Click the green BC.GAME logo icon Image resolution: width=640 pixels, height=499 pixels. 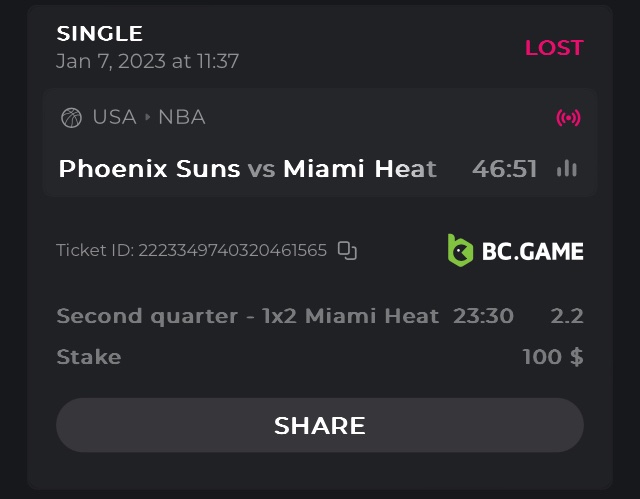click(460, 250)
